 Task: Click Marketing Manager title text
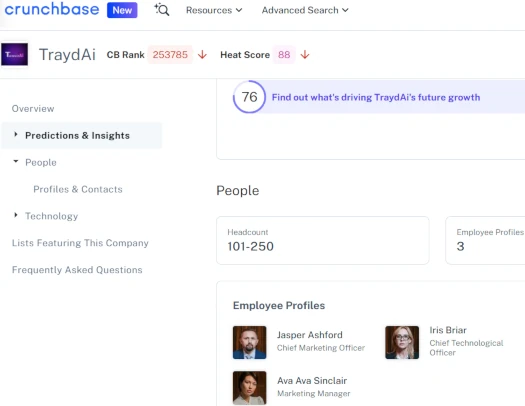314,394
